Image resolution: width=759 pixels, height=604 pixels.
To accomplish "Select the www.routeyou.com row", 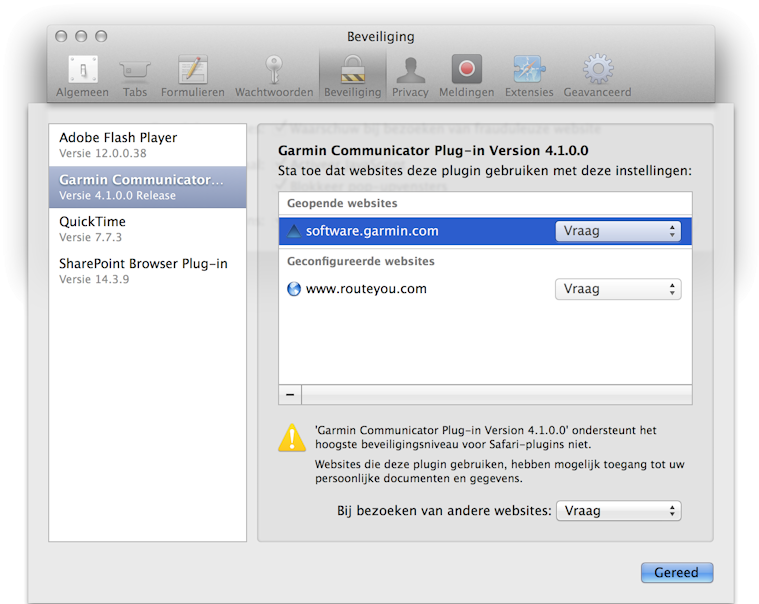I will tap(485, 289).
